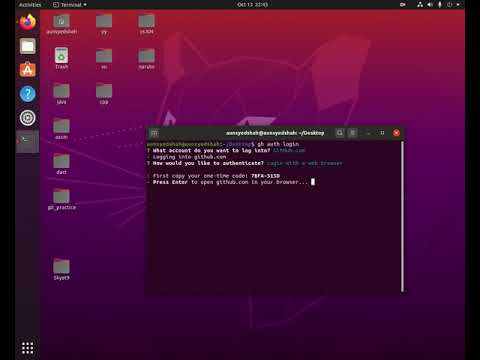Open the Terminal app menu in top bar

coord(70,5)
